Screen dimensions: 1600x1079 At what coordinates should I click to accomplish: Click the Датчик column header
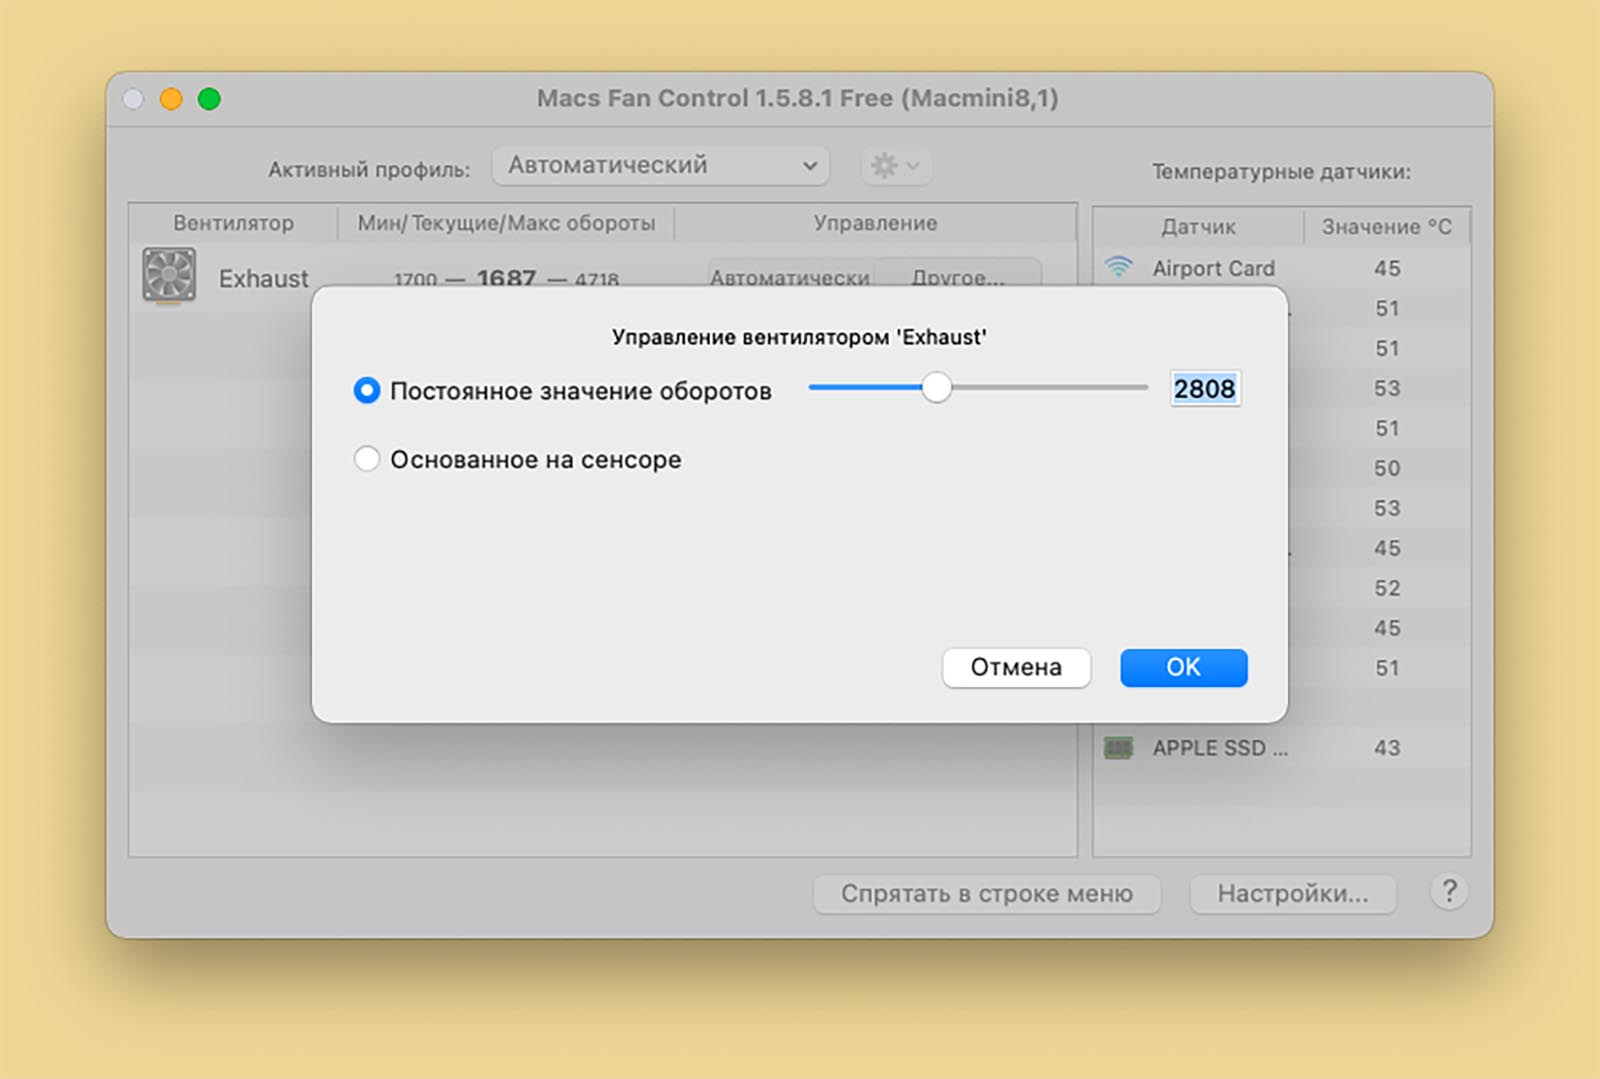[1199, 227]
